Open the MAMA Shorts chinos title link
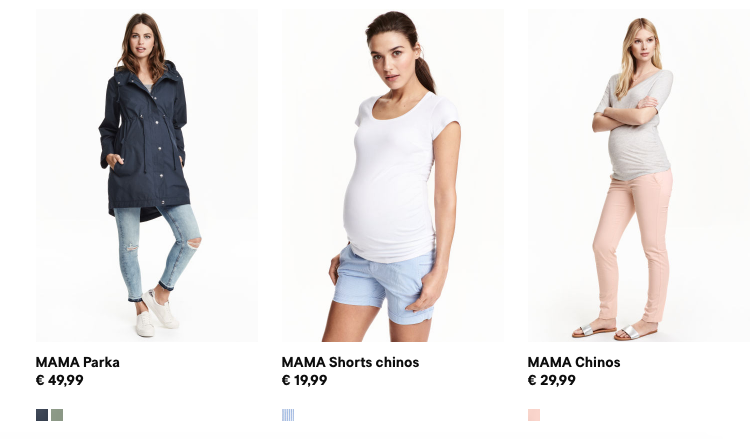The width and height of the screenshot is (753, 439). click(x=350, y=362)
